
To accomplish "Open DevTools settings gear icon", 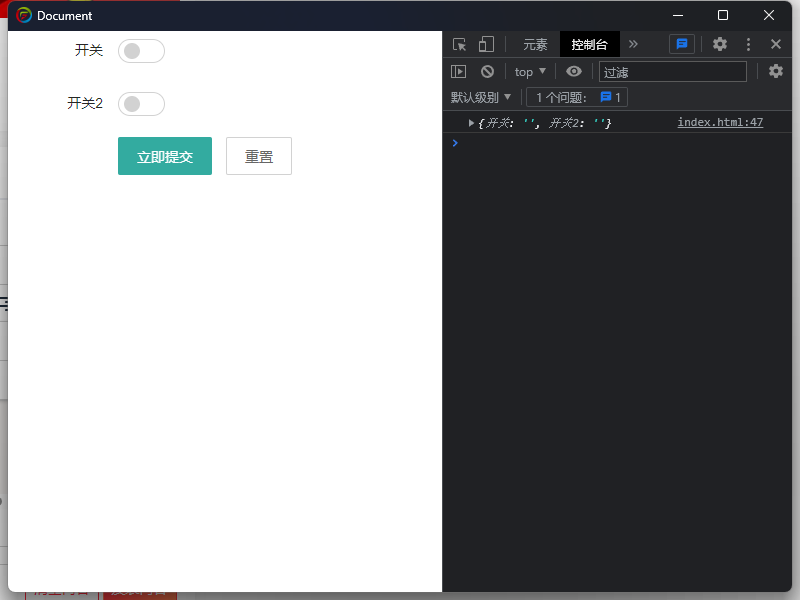I will click(x=719, y=44).
